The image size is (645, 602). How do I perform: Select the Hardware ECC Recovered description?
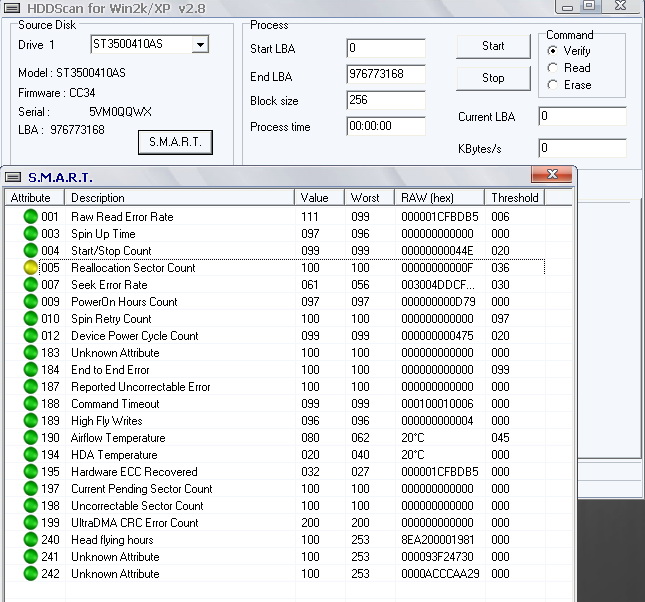[135, 472]
